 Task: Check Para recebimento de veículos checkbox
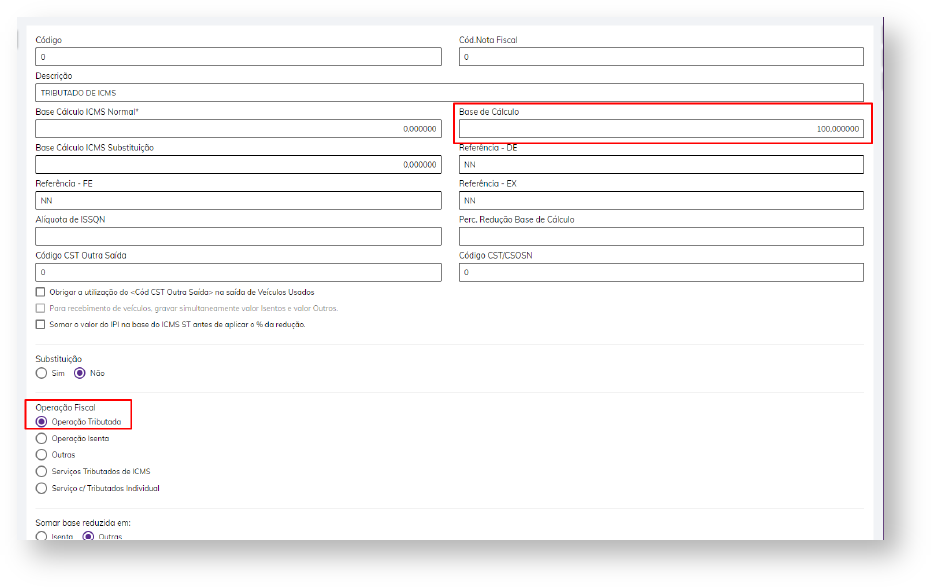[x=40, y=308]
